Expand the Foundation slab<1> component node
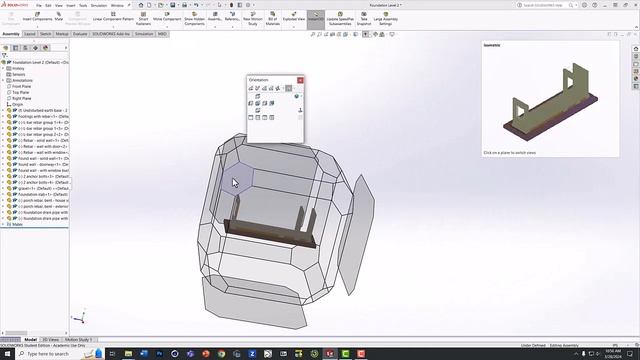 [3, 195]
